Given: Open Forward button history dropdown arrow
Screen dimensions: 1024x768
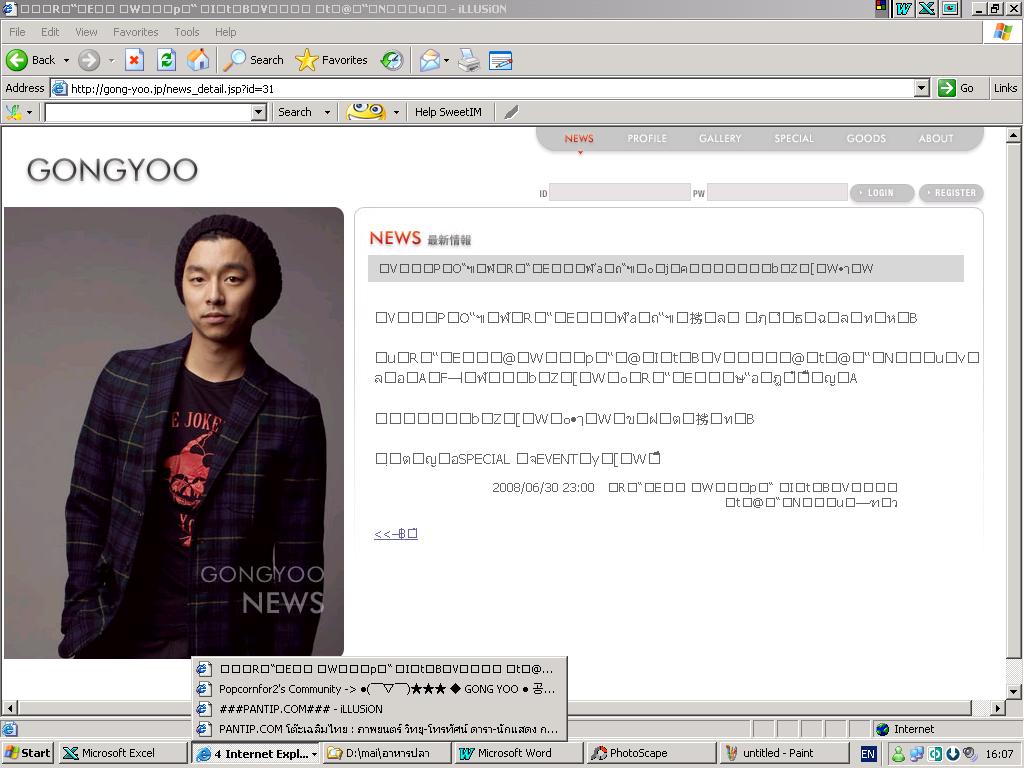Looking at the screenshot, I should (x=111, y=60).
